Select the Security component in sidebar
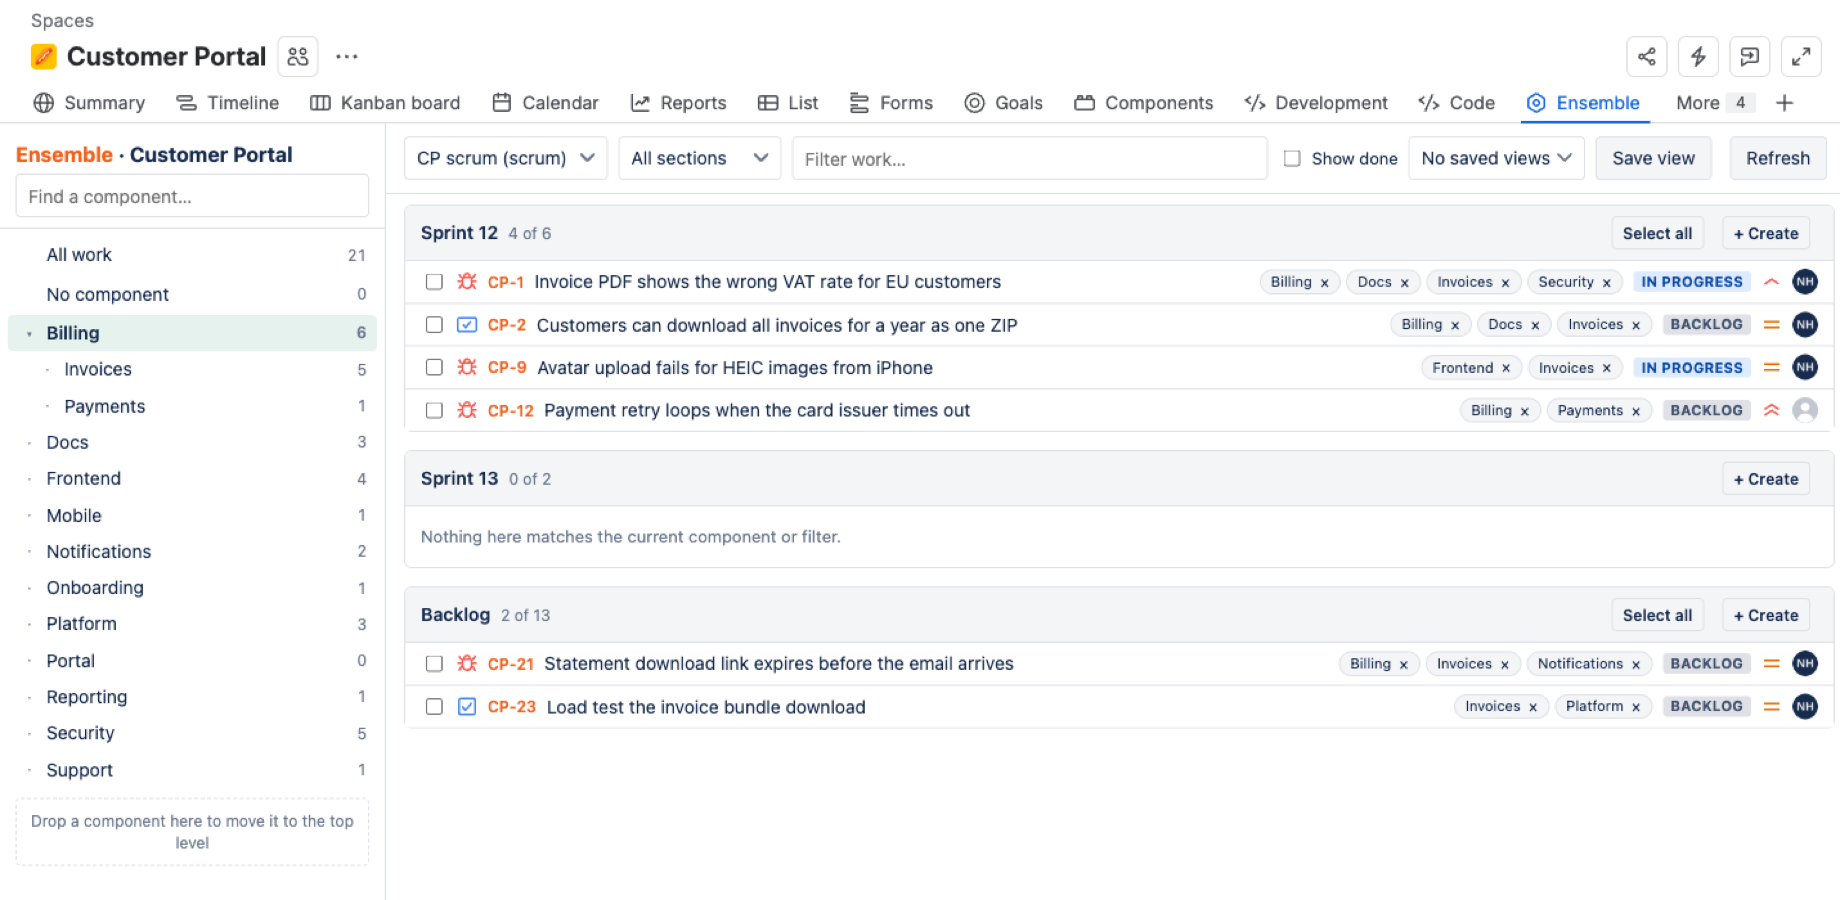This screenshot has width=1840, height=900. 192,733
